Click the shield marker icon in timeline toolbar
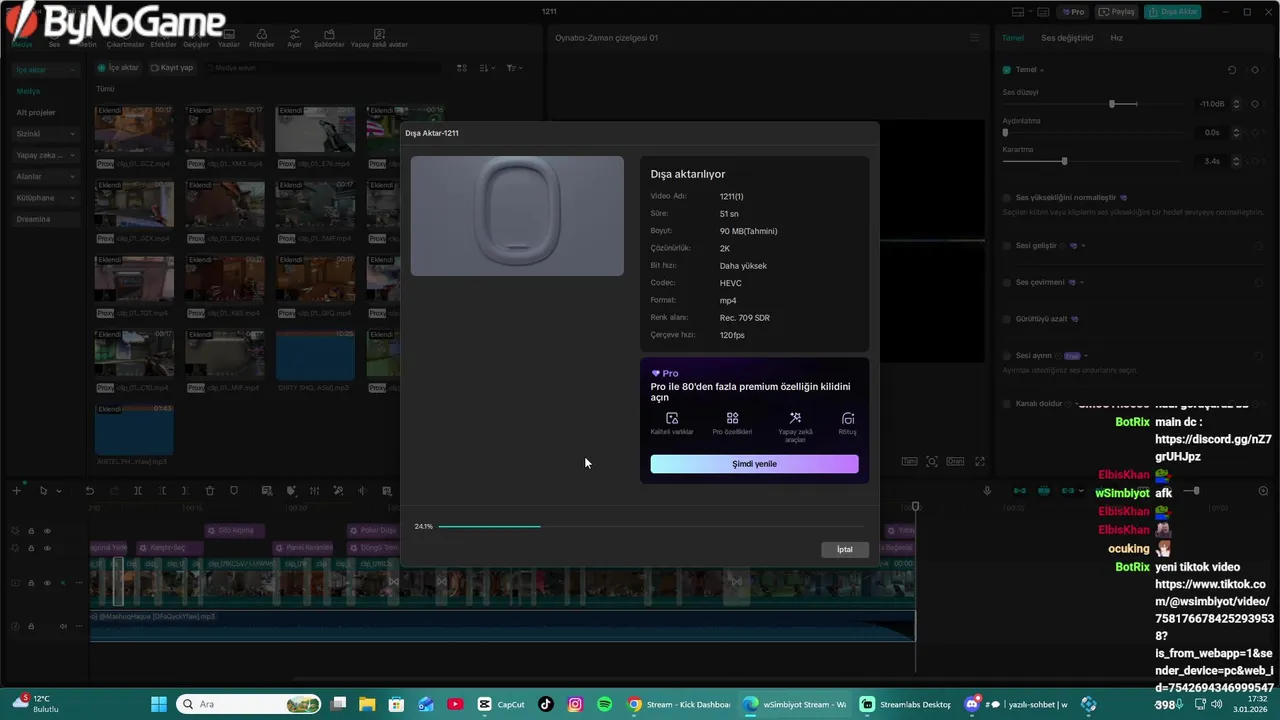This screenshot has height=720, width=1280. 234,491
